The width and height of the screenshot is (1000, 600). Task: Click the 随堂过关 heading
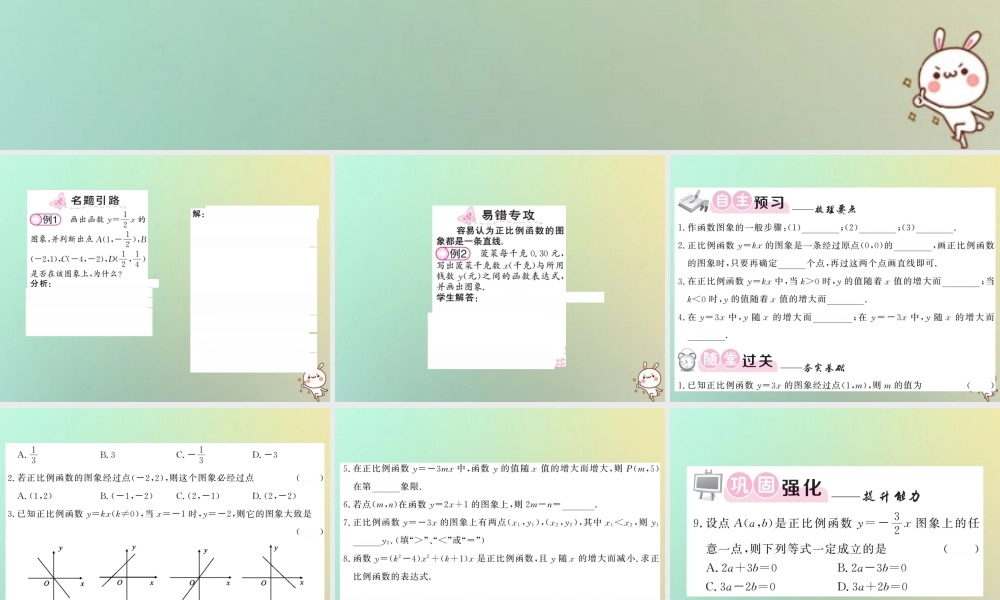point(737,360)
